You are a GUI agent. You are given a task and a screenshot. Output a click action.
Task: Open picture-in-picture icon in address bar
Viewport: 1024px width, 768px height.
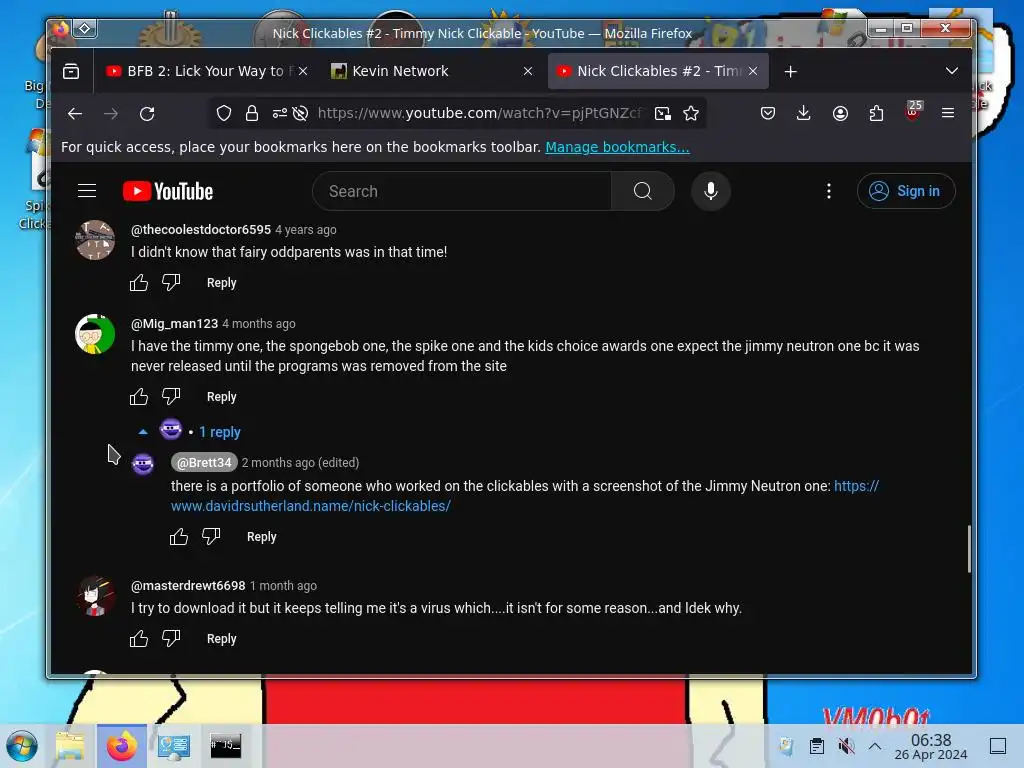point(663,114)
